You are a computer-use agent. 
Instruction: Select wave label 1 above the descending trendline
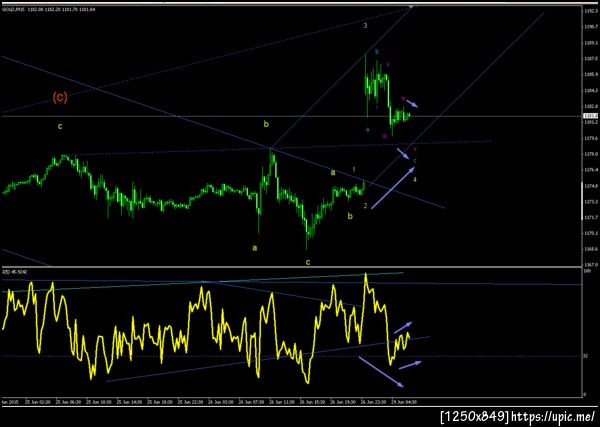coord(354,169)
